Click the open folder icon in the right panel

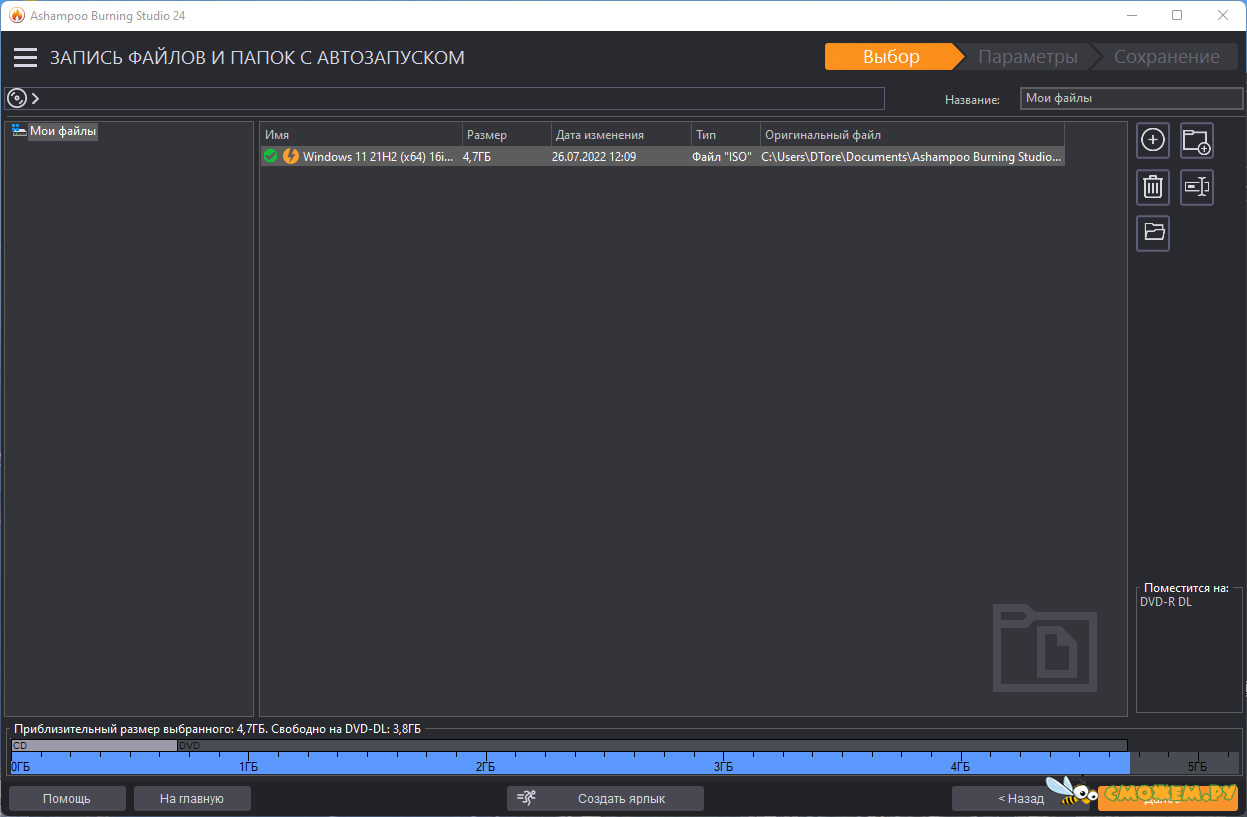[x=1153, y=233]
